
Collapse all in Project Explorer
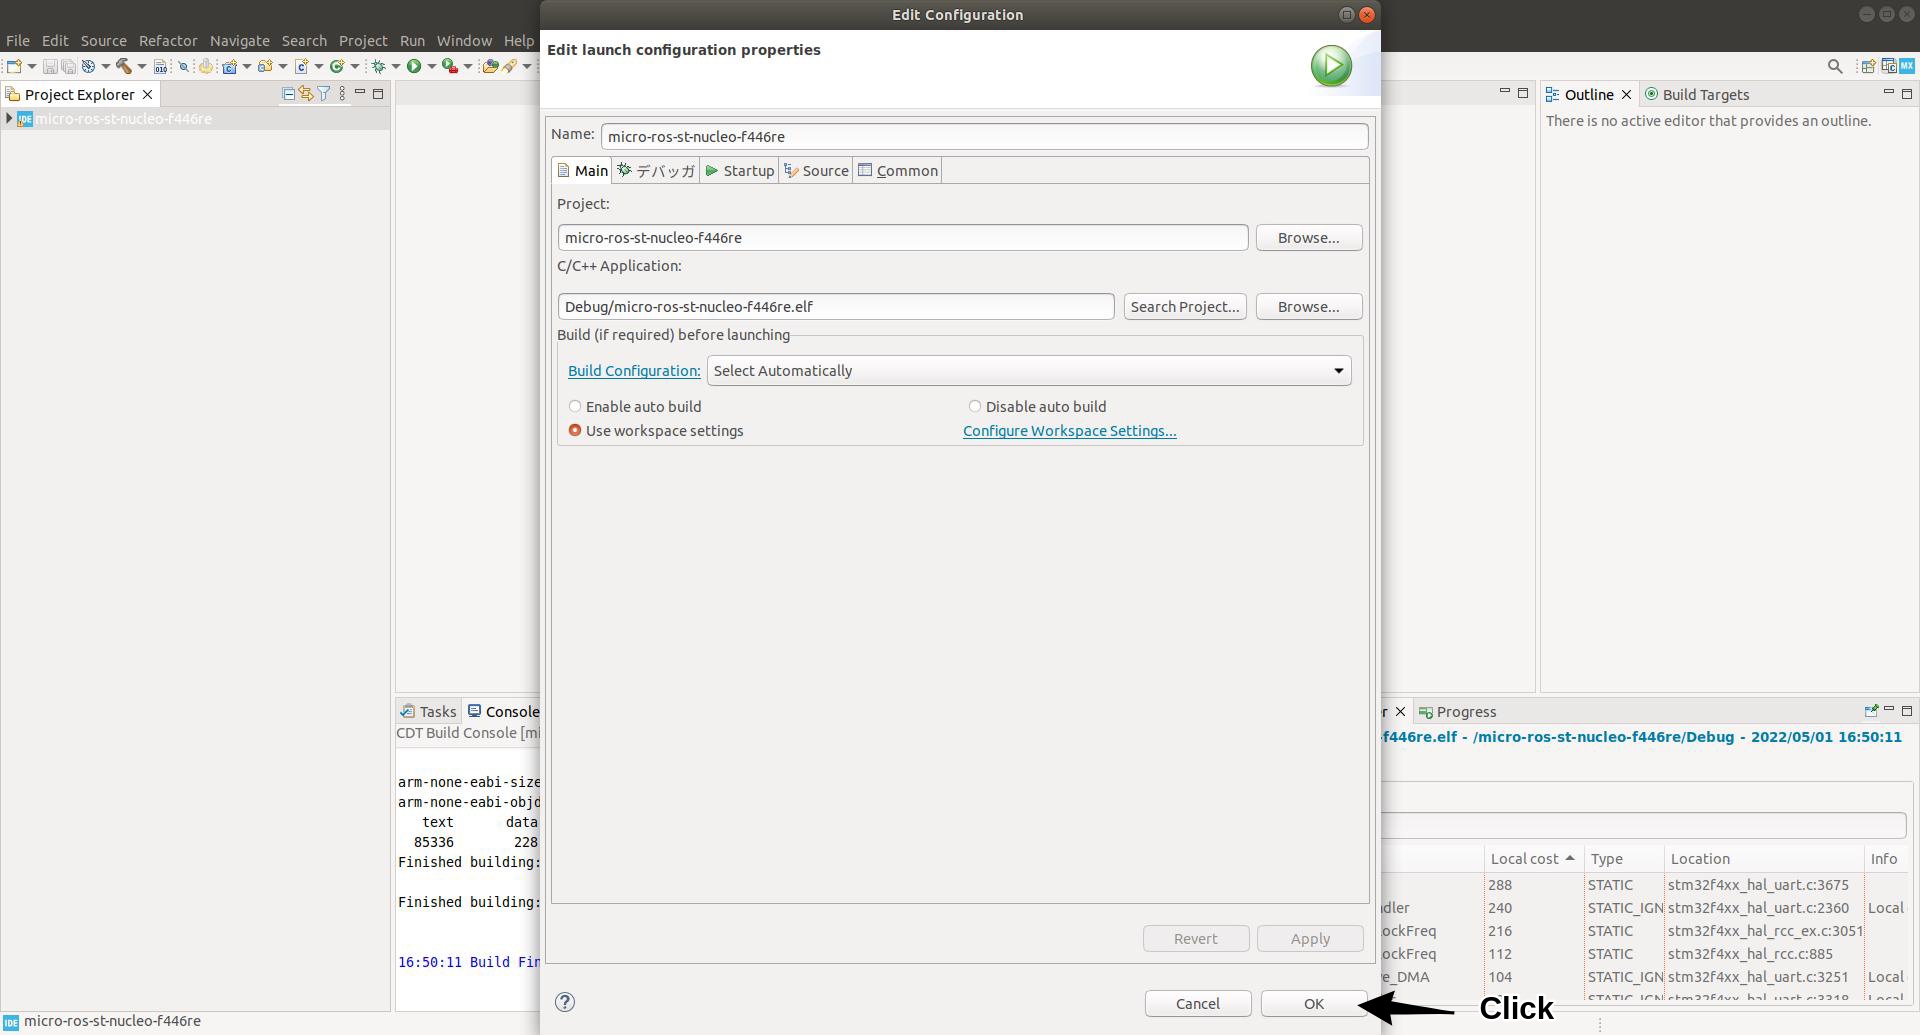click(x=288, y=94)
